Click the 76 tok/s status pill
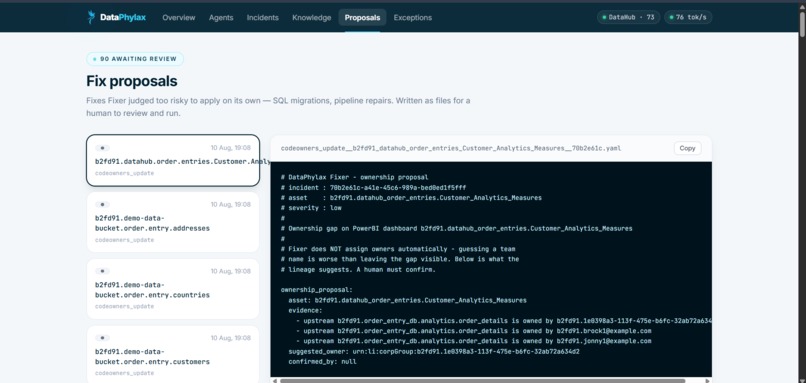Viewport: 806px width, 383px height. 688,17
